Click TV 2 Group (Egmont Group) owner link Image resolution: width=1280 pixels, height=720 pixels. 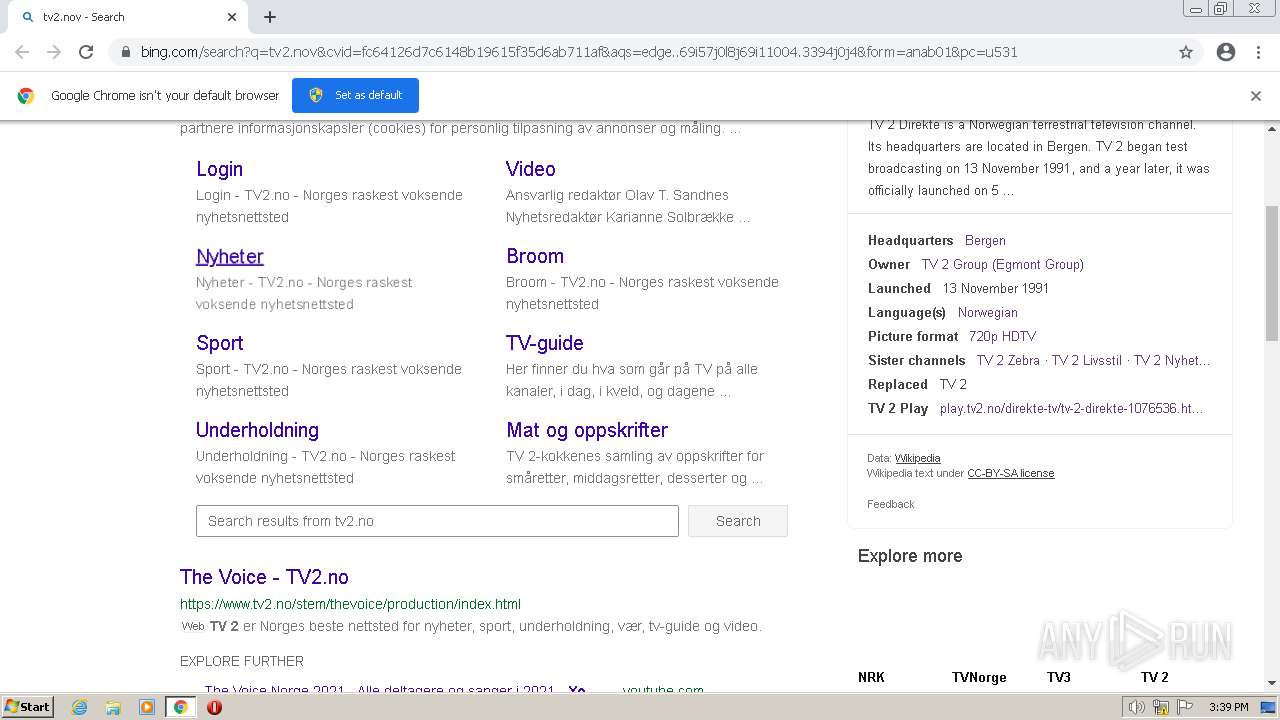coord(1002,264)
